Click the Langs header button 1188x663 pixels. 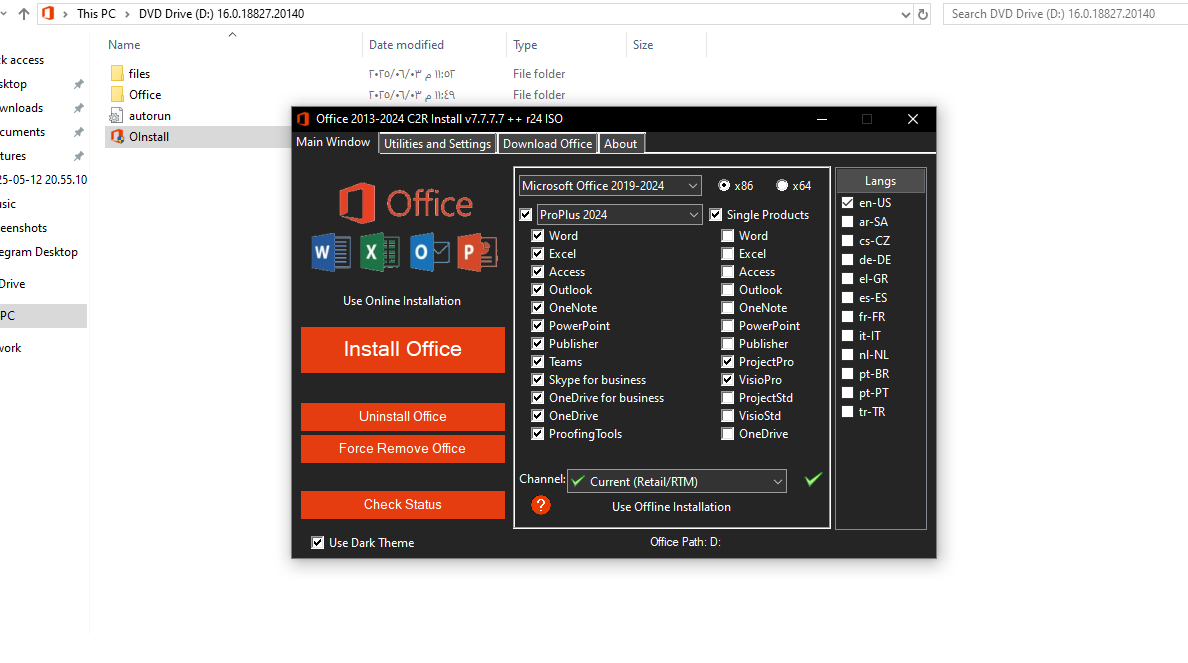[x=880, y=181]
